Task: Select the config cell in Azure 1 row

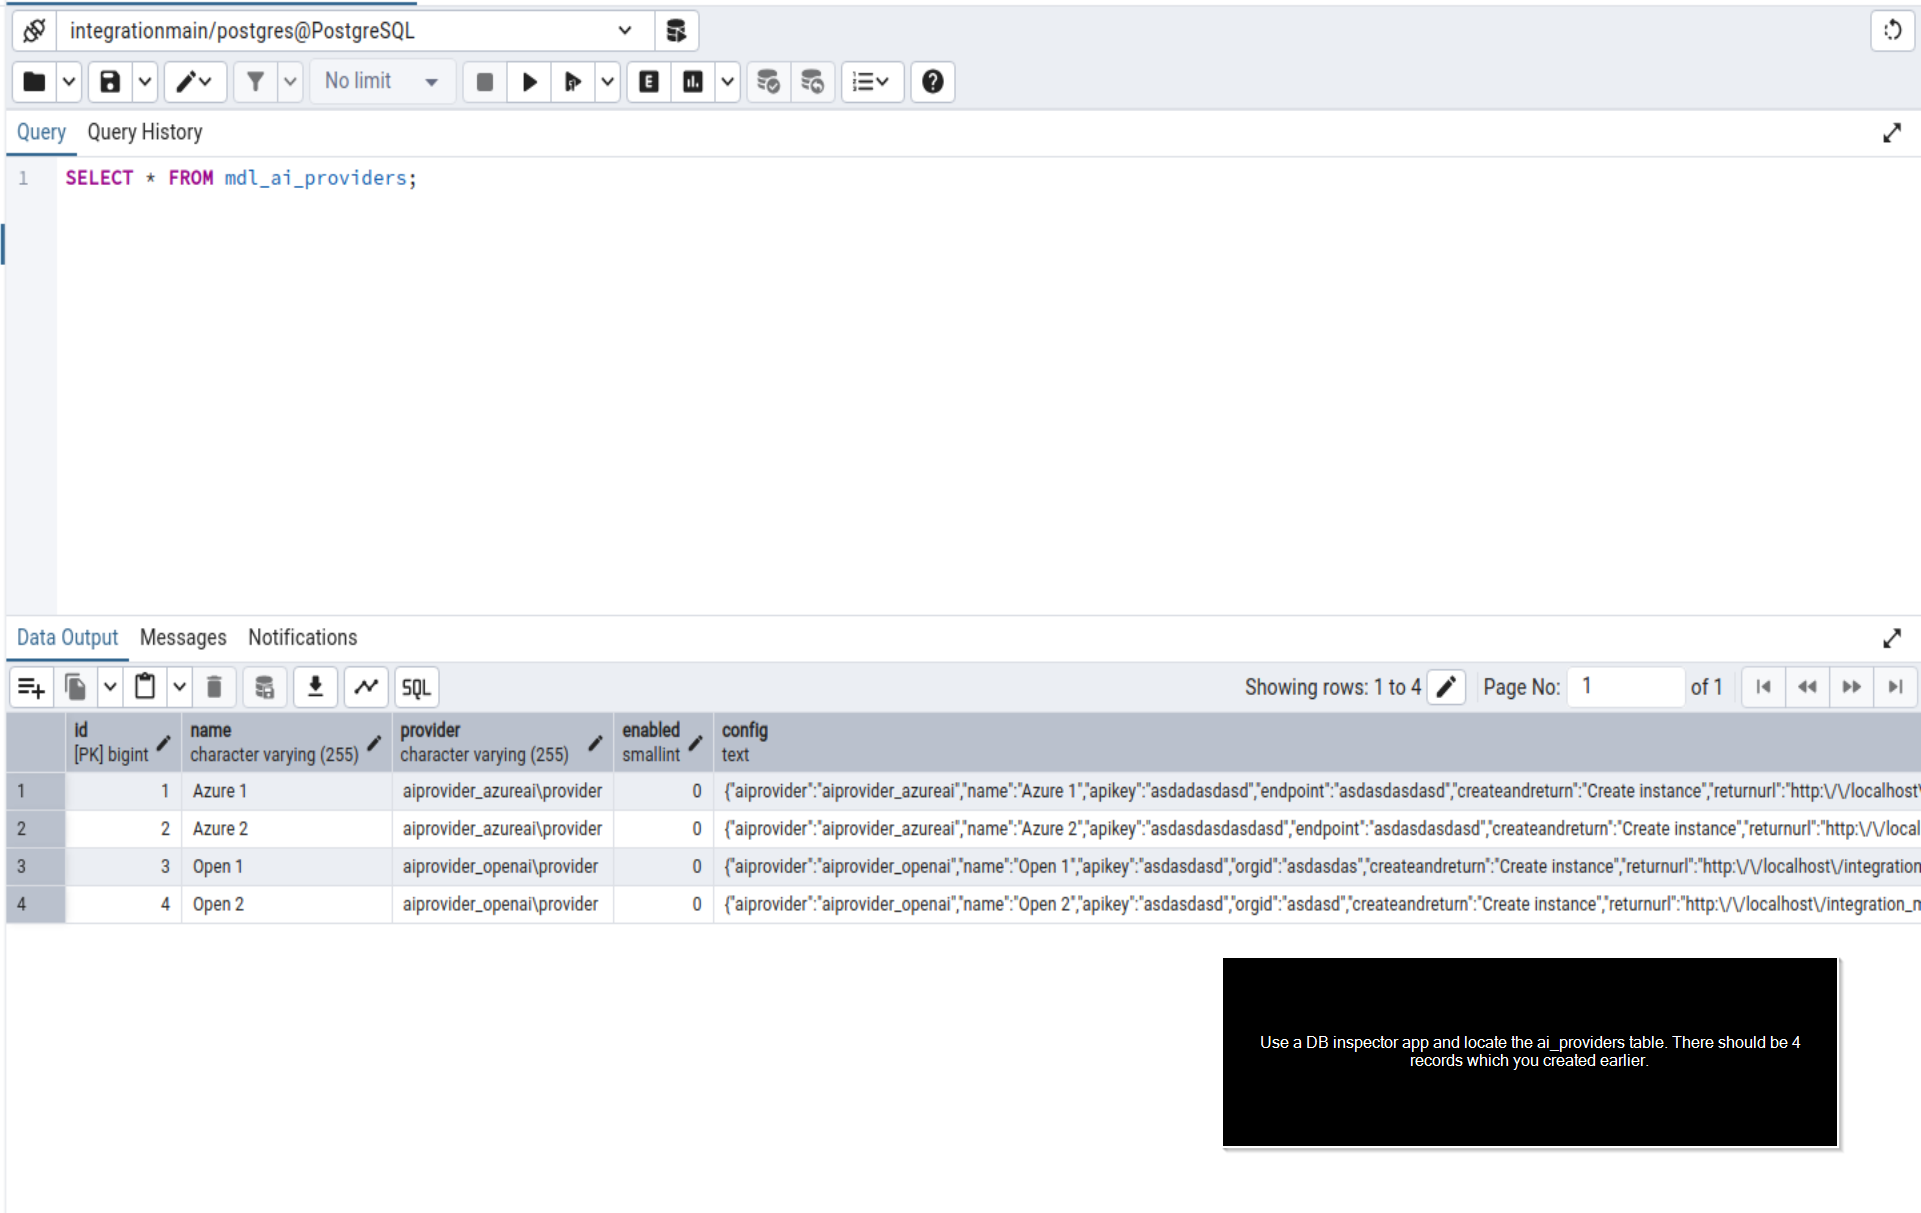Action: [x=1316, y=791]
